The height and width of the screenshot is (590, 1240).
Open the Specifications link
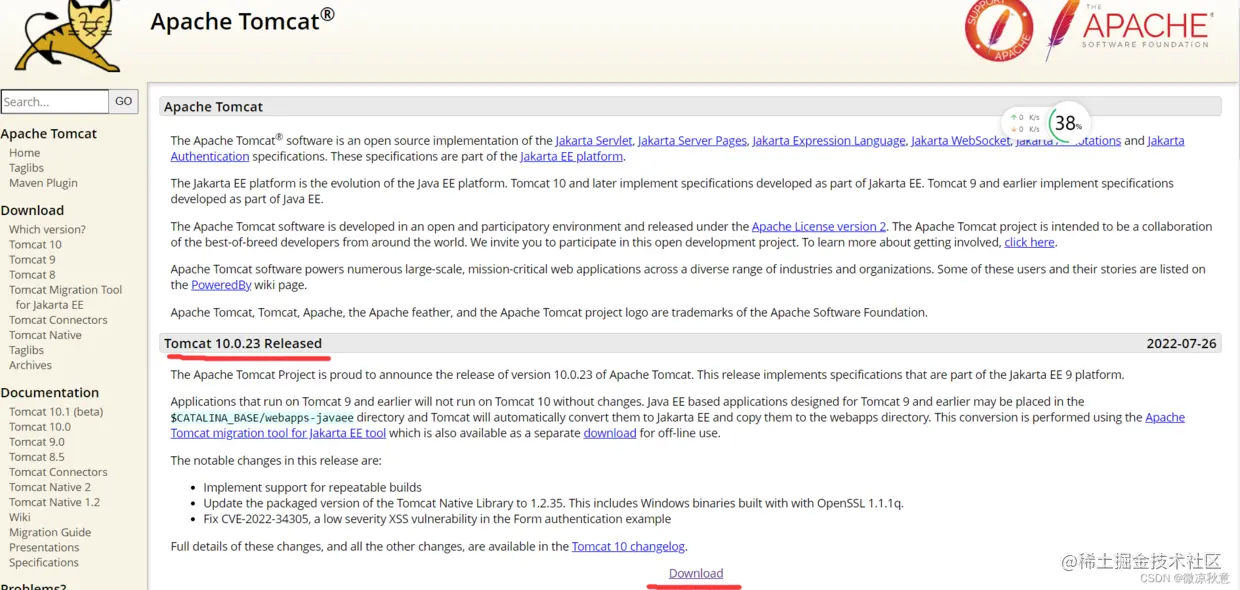(x=44, y=562)
